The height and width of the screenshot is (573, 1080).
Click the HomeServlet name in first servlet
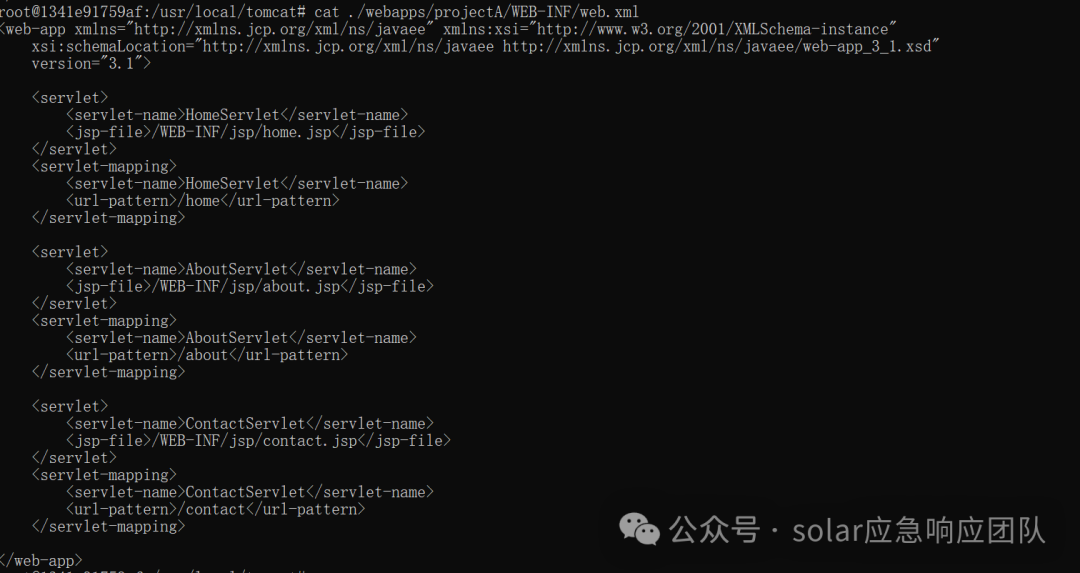click(233, 115)
